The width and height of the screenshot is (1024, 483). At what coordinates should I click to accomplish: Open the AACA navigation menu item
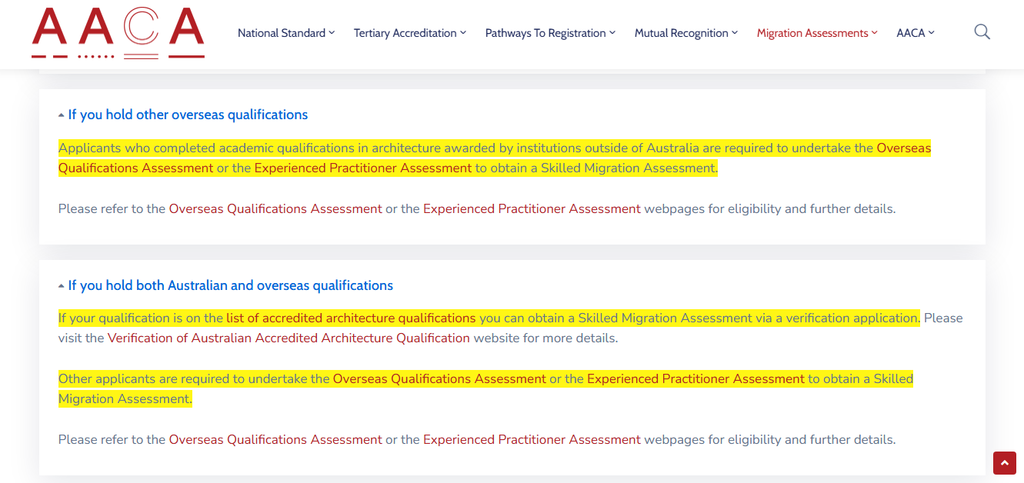click(x=916, y=33)
